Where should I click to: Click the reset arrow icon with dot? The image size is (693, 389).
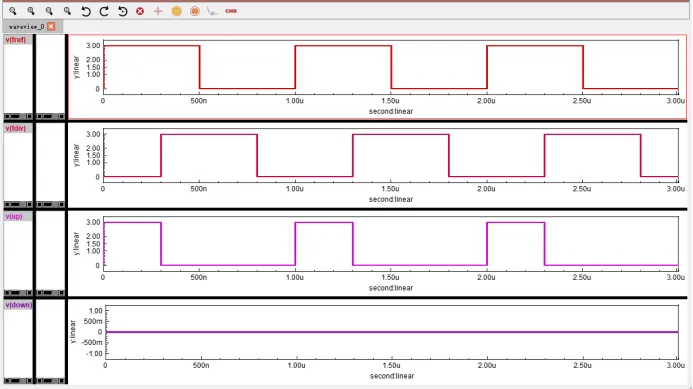[x=122, y=11]
